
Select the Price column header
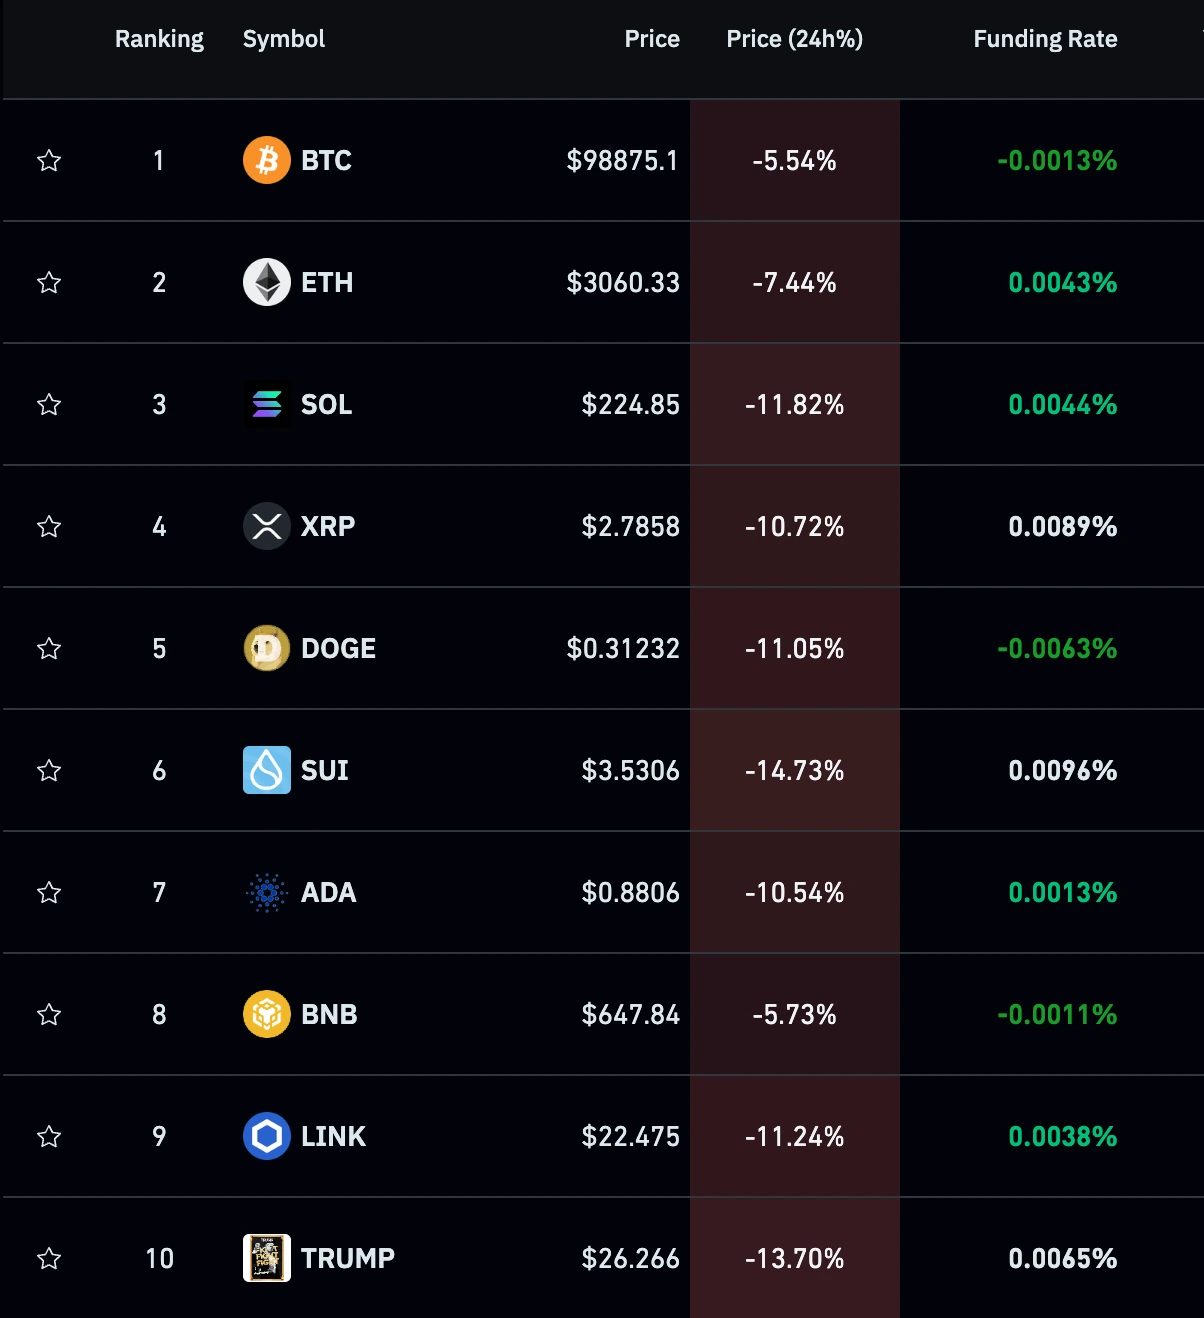coord(652,39)
